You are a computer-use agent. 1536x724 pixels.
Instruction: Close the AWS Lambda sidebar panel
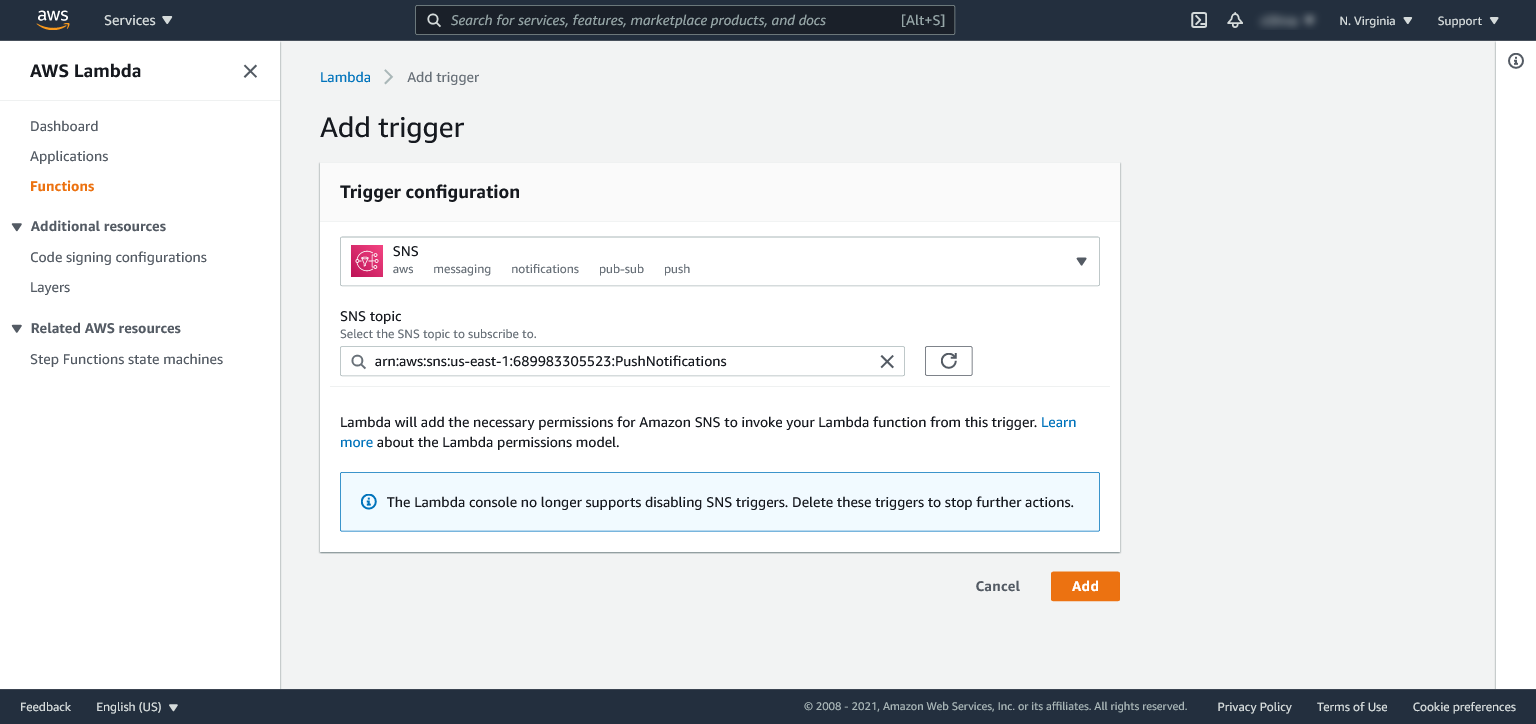250,71
